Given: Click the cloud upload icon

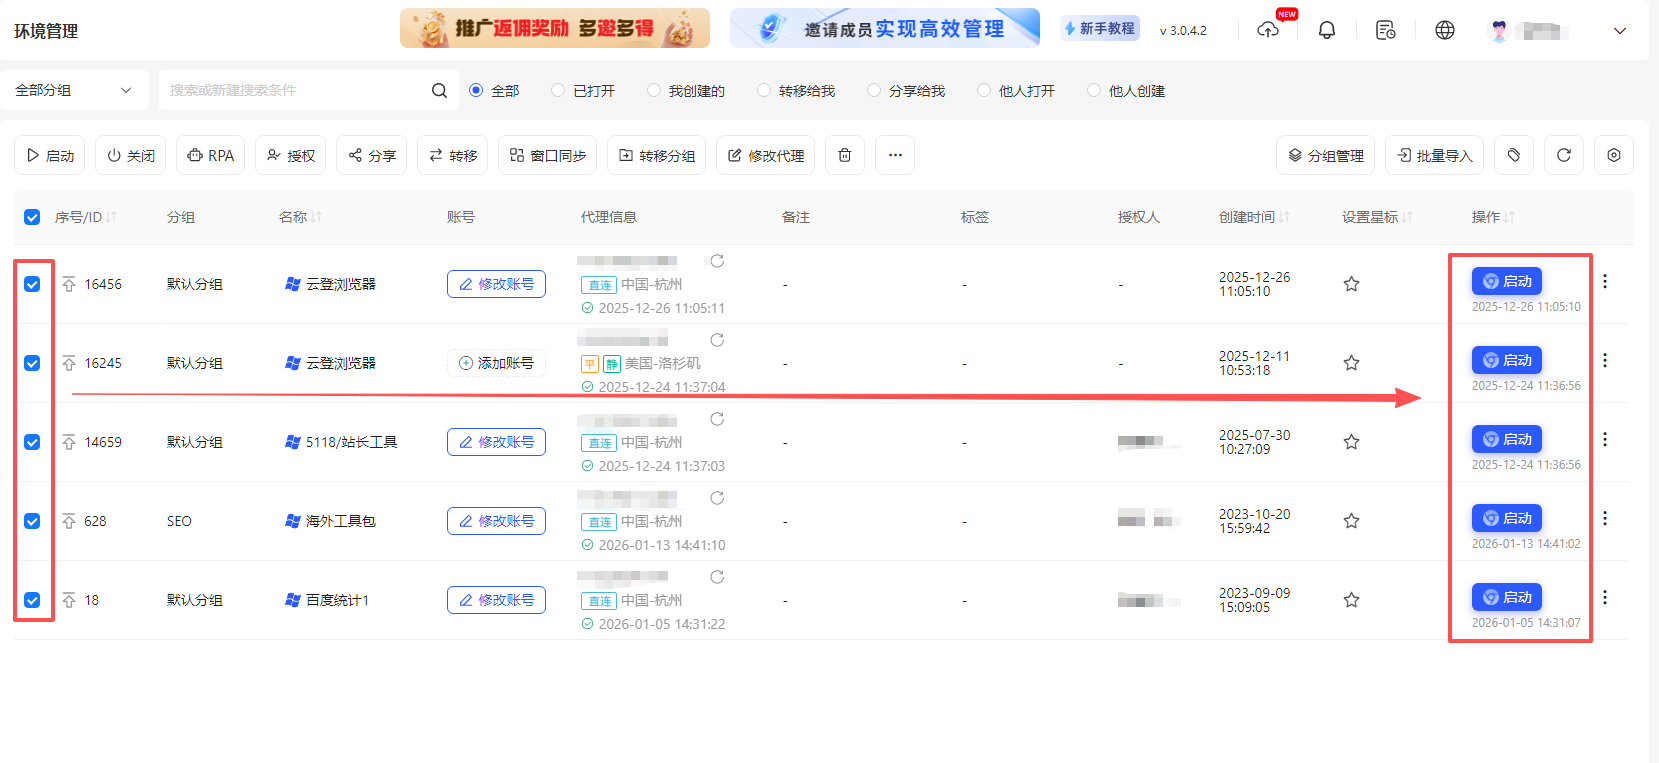Looking at the screenshot, I should 1268,30.
